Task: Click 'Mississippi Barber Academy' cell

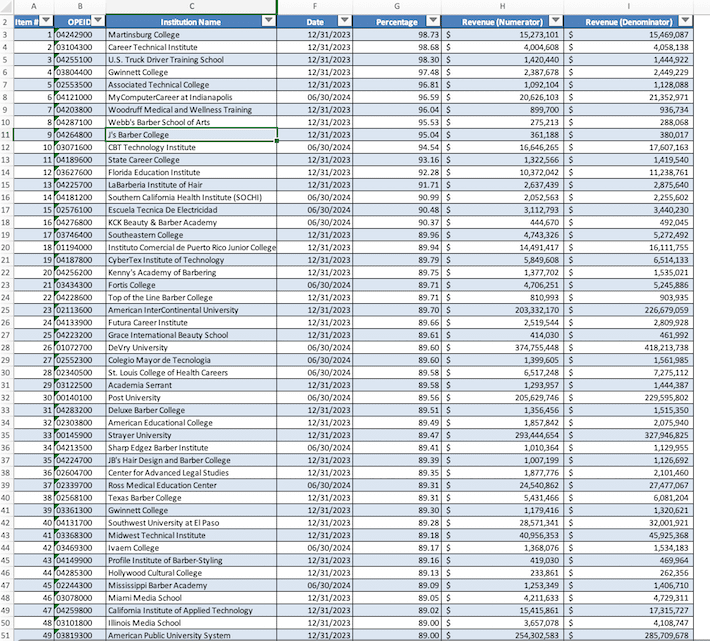Action: tap(191, 586)
